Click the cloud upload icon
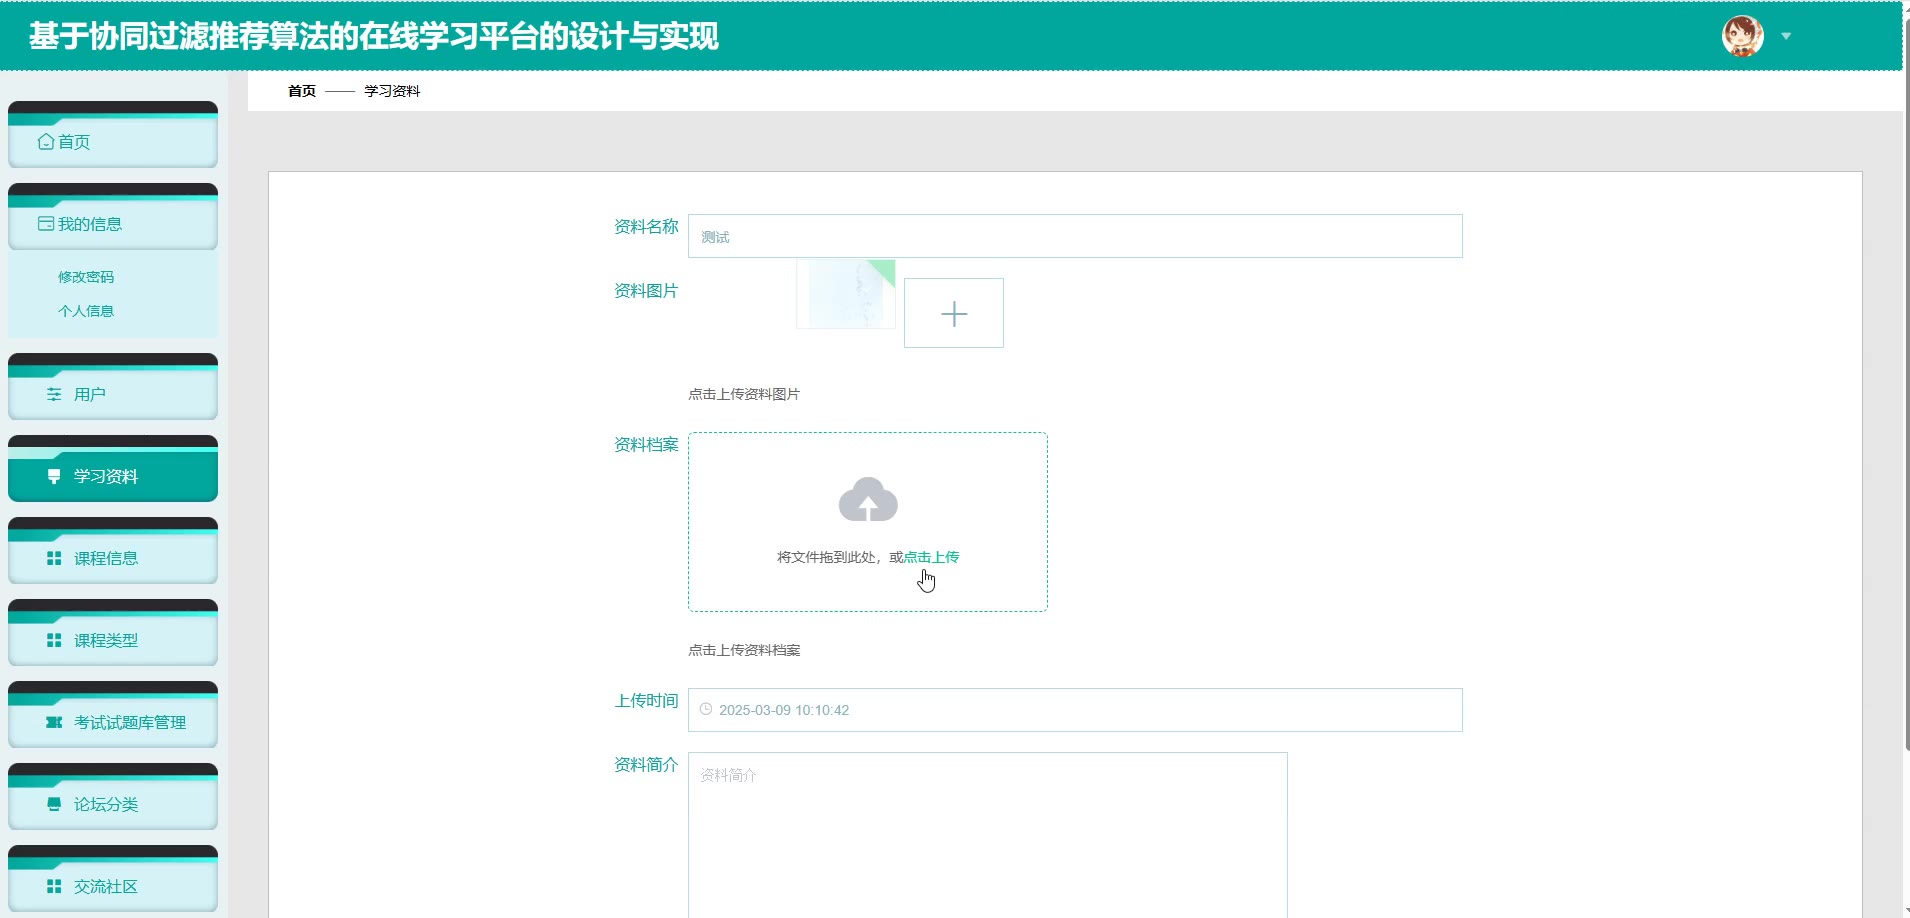Image resolution: width=1910 pixels, height=918 pixels. click(868, 499)
